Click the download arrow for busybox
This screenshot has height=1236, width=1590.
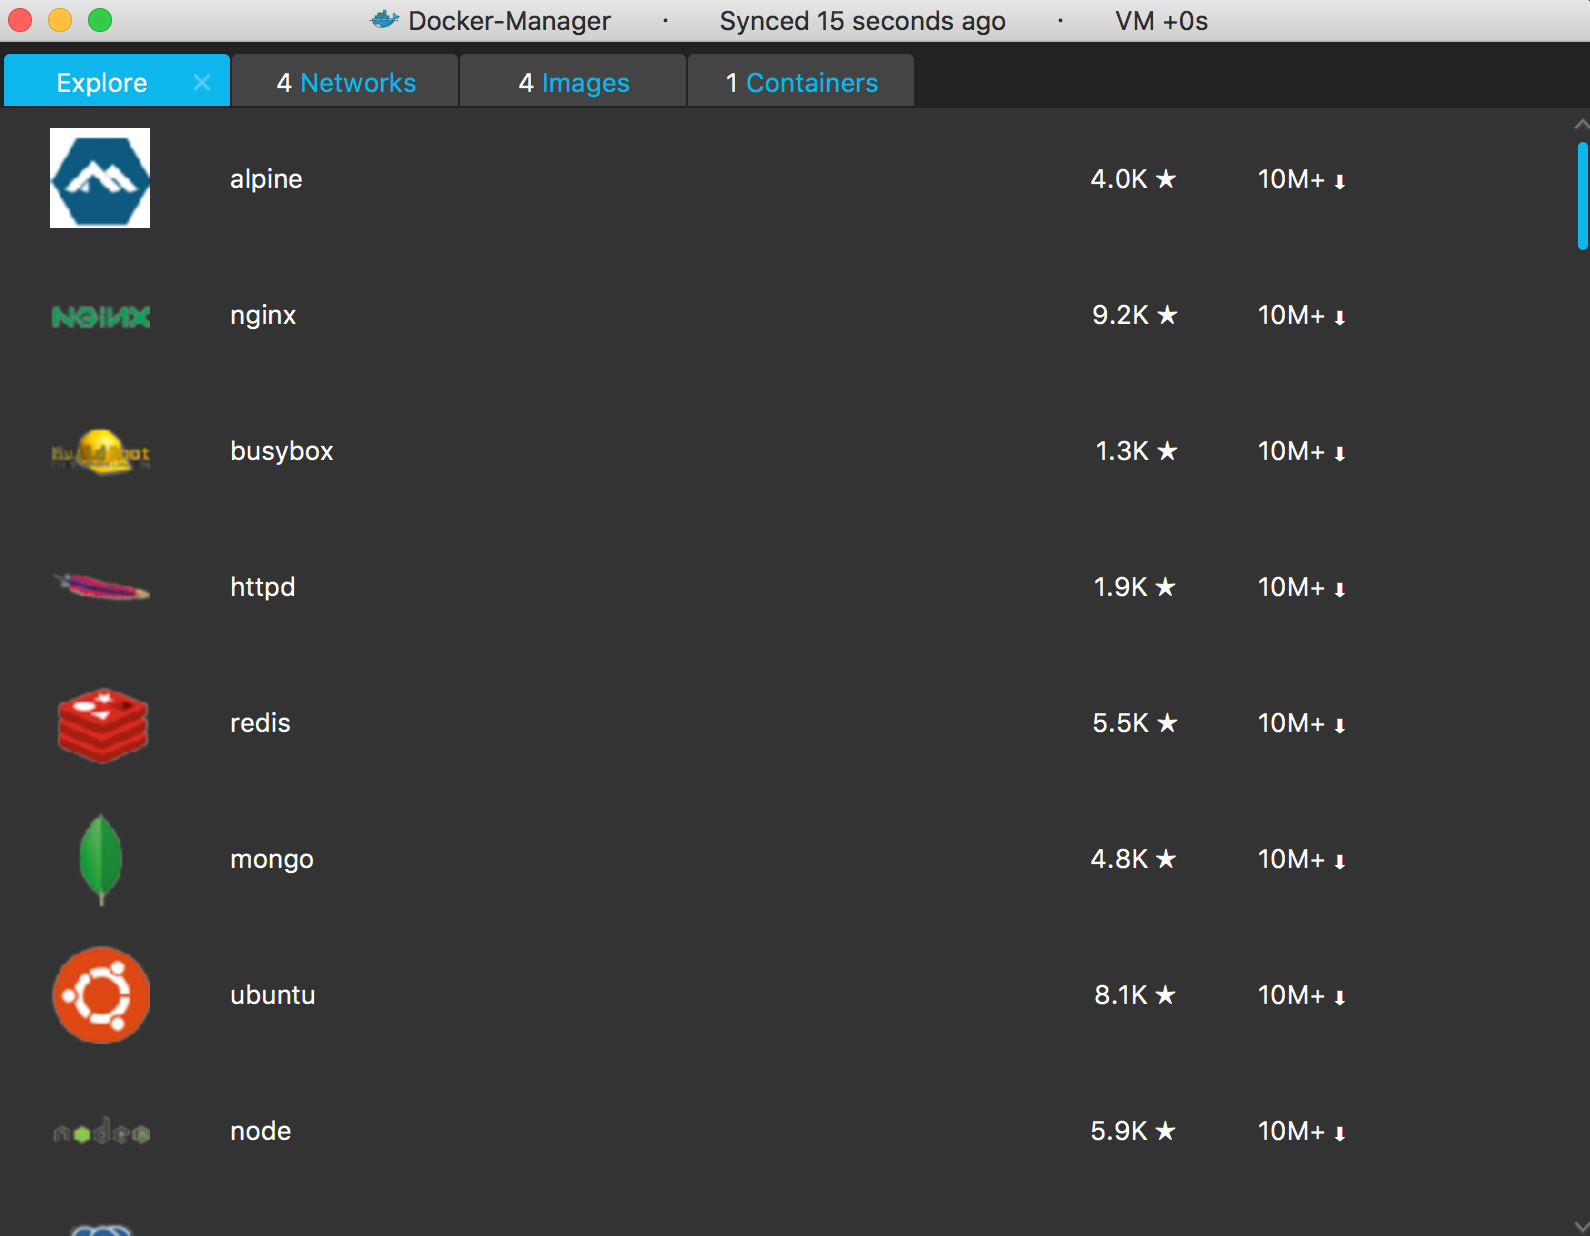[x=1340, y=453]
